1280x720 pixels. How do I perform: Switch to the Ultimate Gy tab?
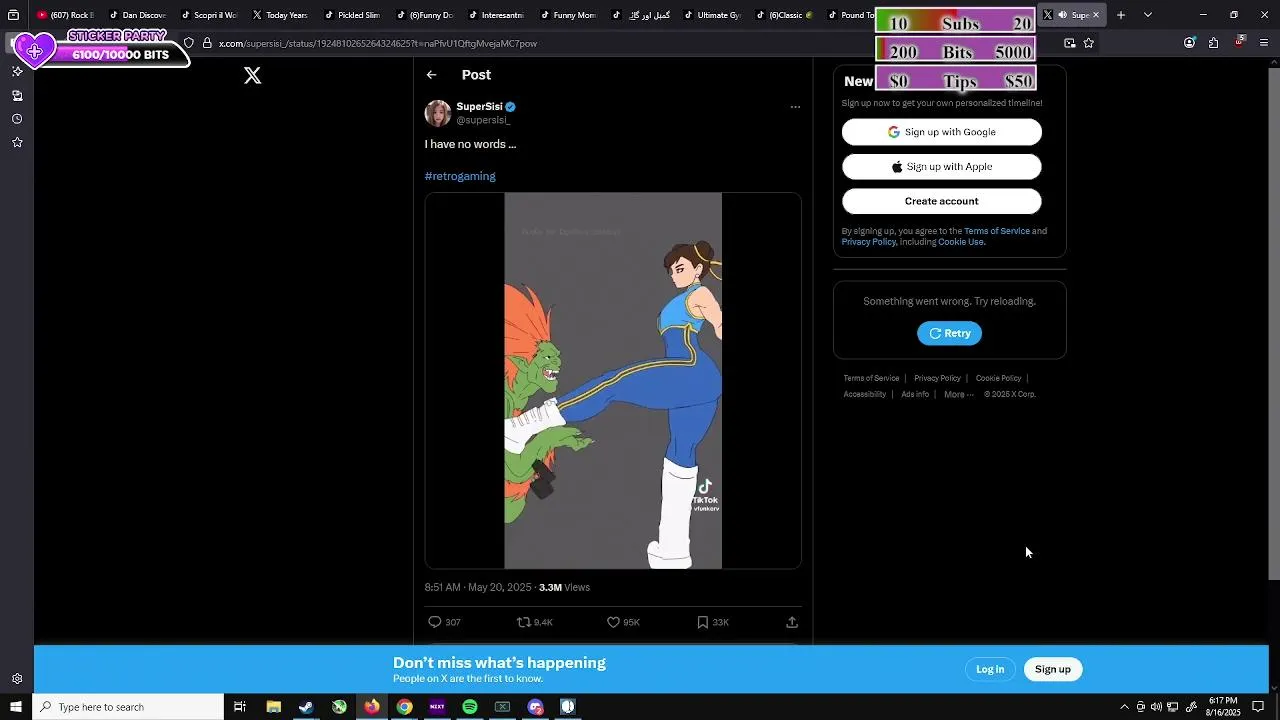coord(712,15)
